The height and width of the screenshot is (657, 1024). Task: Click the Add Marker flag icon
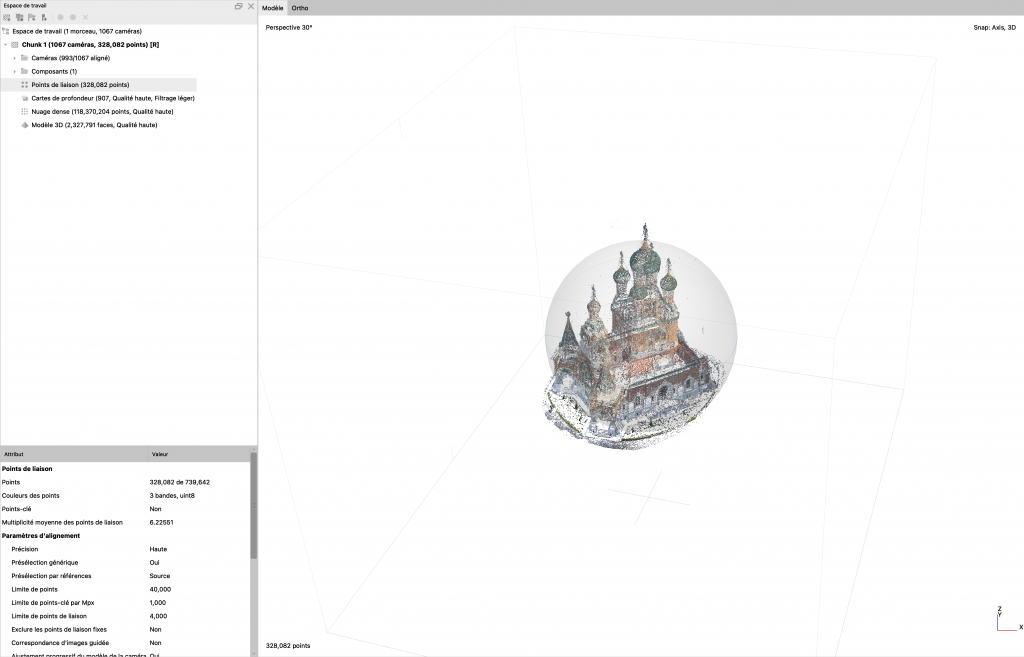tap(31, 18)
